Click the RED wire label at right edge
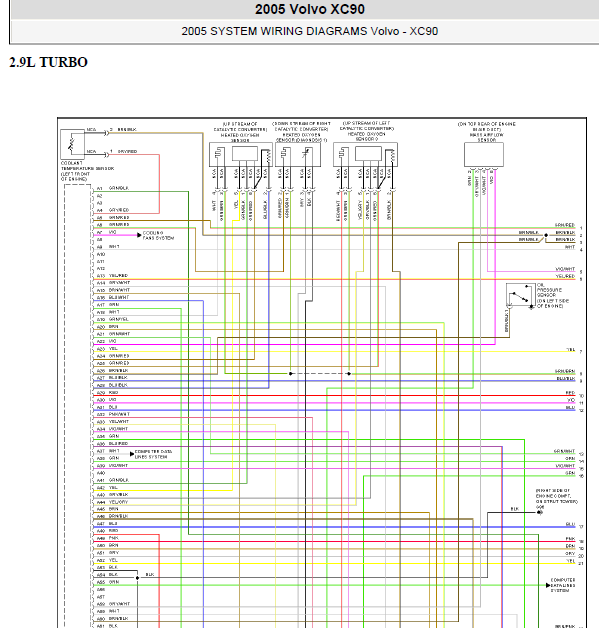 pos(570,393)
